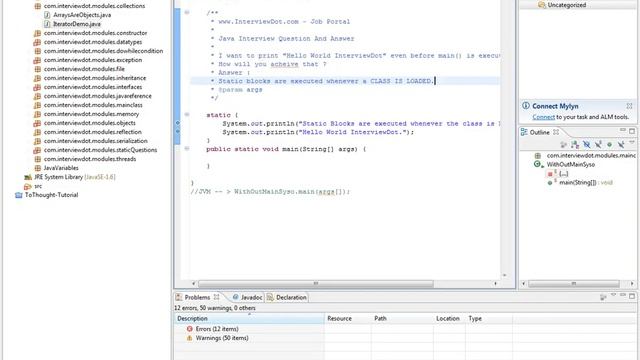
Task: Collapse the static block fold in the editor
Action: tap(187, 115)
